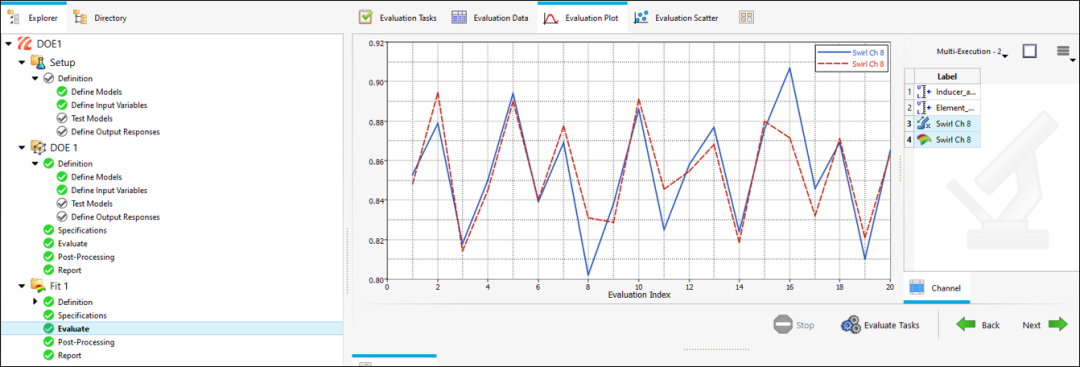Open the Evaluation Scatter tab
Screen dimensions: 1080x367
click(x=676, y=18)
